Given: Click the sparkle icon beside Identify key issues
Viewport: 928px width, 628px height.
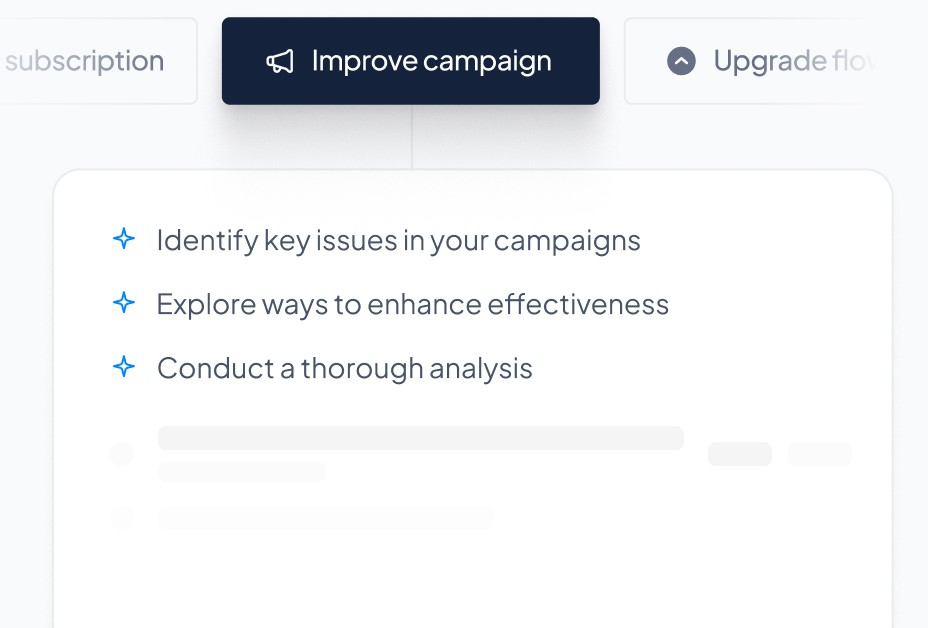Looking at the screenshot, I should [124, 239].
